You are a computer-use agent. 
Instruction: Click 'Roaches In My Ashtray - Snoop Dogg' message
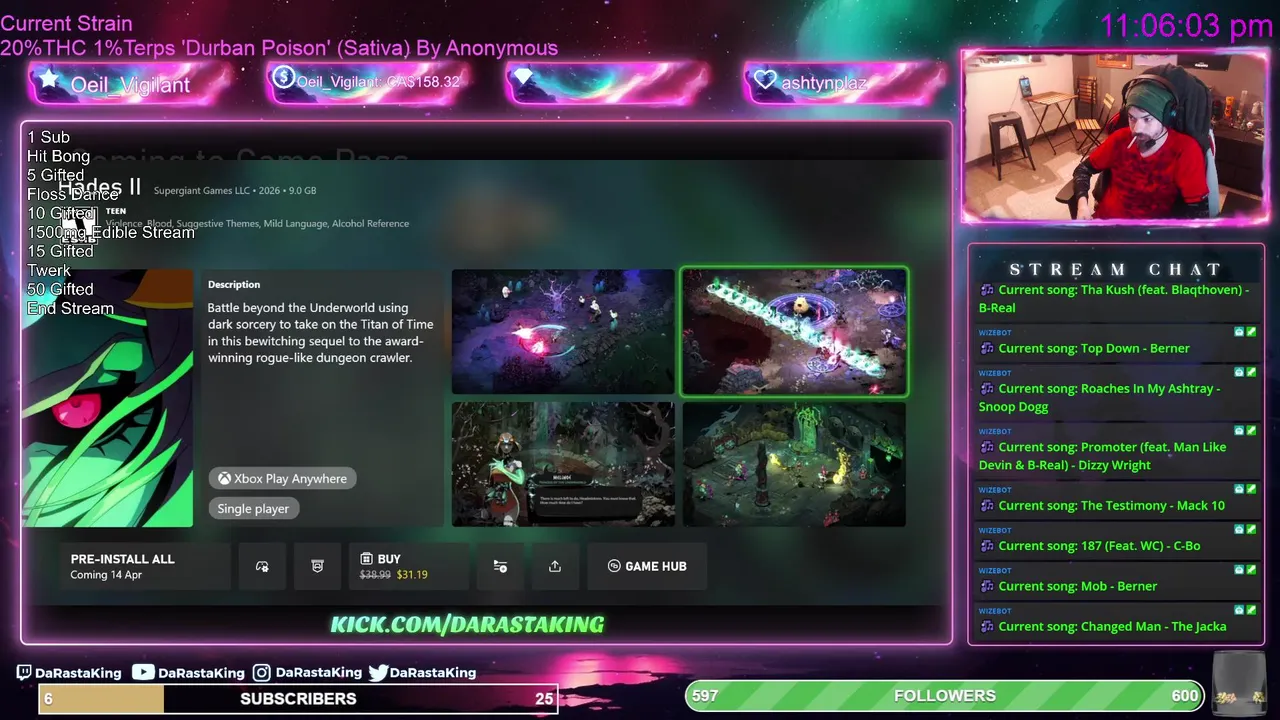(1100, 398)
